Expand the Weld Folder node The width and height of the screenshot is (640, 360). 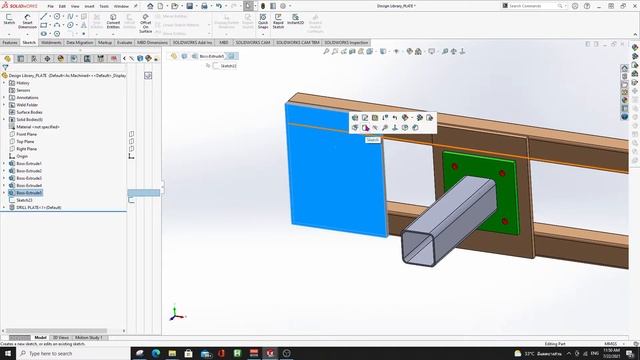4,105
